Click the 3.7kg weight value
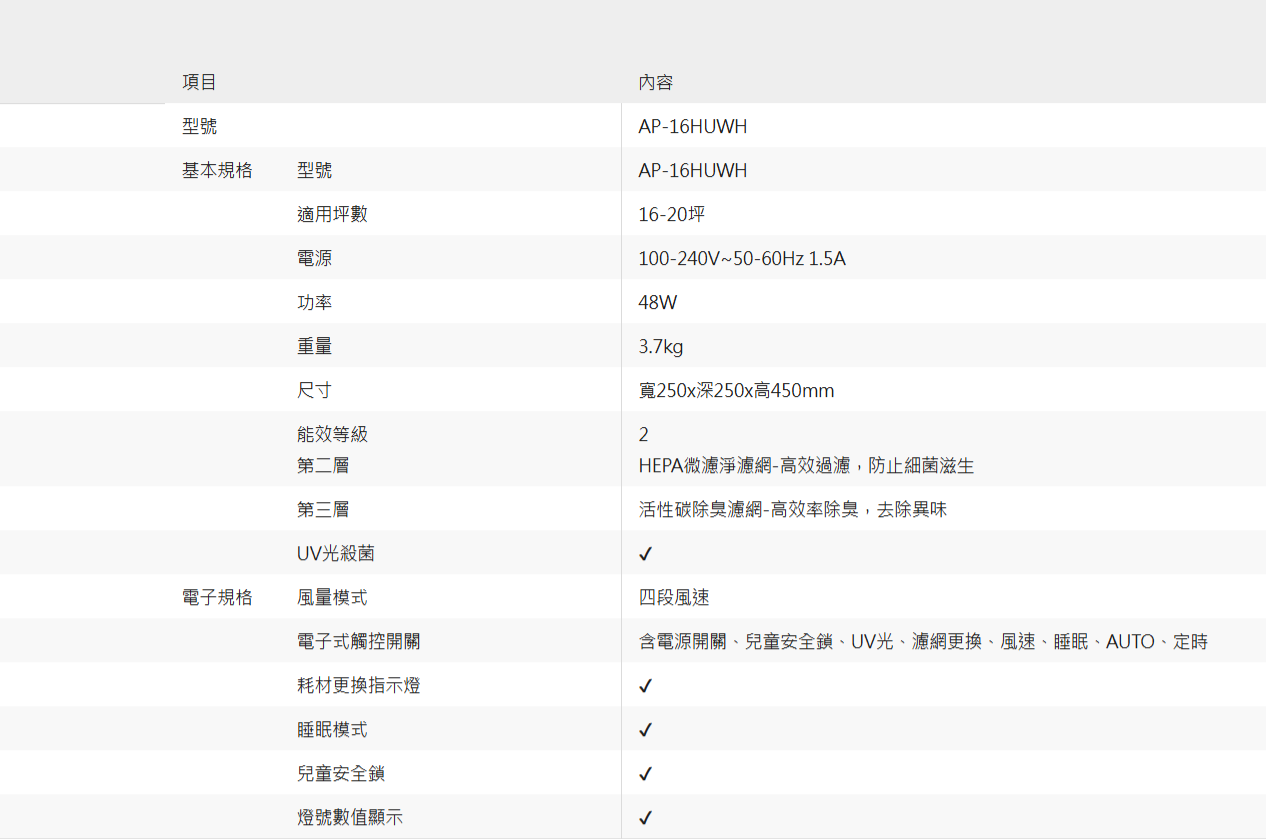The width and height of the screenshot is (1266, 839). pos(661,347)
